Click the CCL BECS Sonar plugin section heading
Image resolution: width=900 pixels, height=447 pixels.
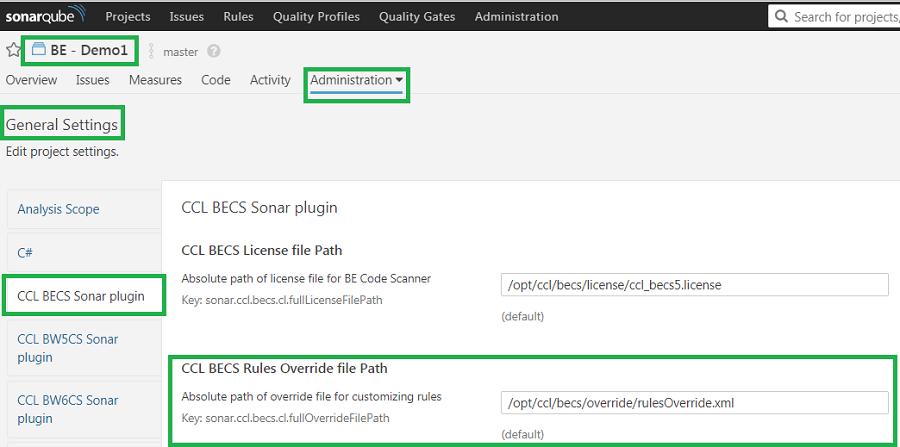click(259, 207)
